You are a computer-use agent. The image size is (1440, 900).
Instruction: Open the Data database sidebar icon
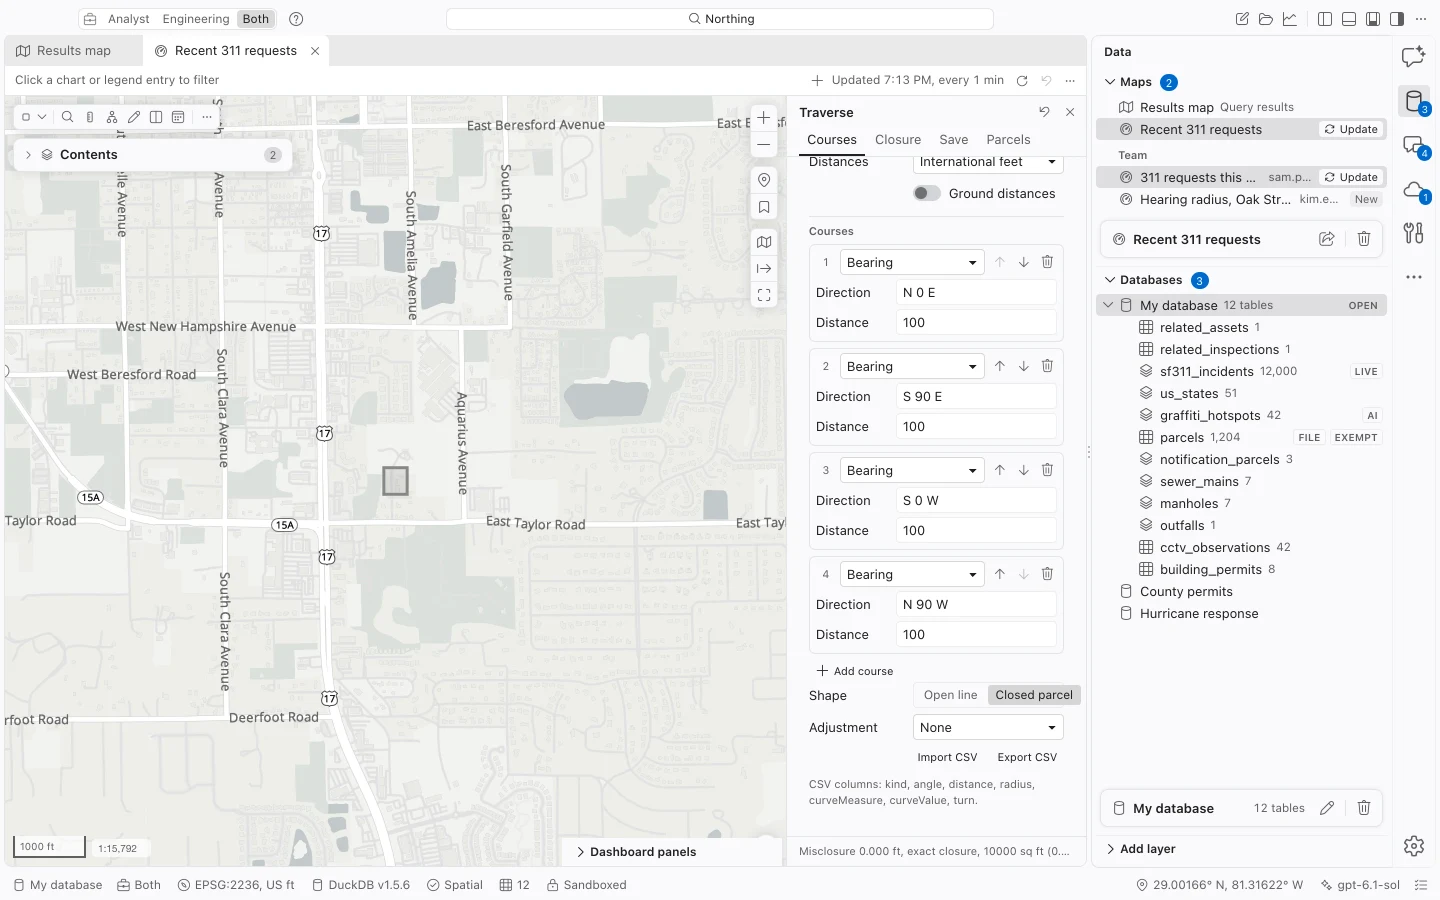click(1414, 101)
